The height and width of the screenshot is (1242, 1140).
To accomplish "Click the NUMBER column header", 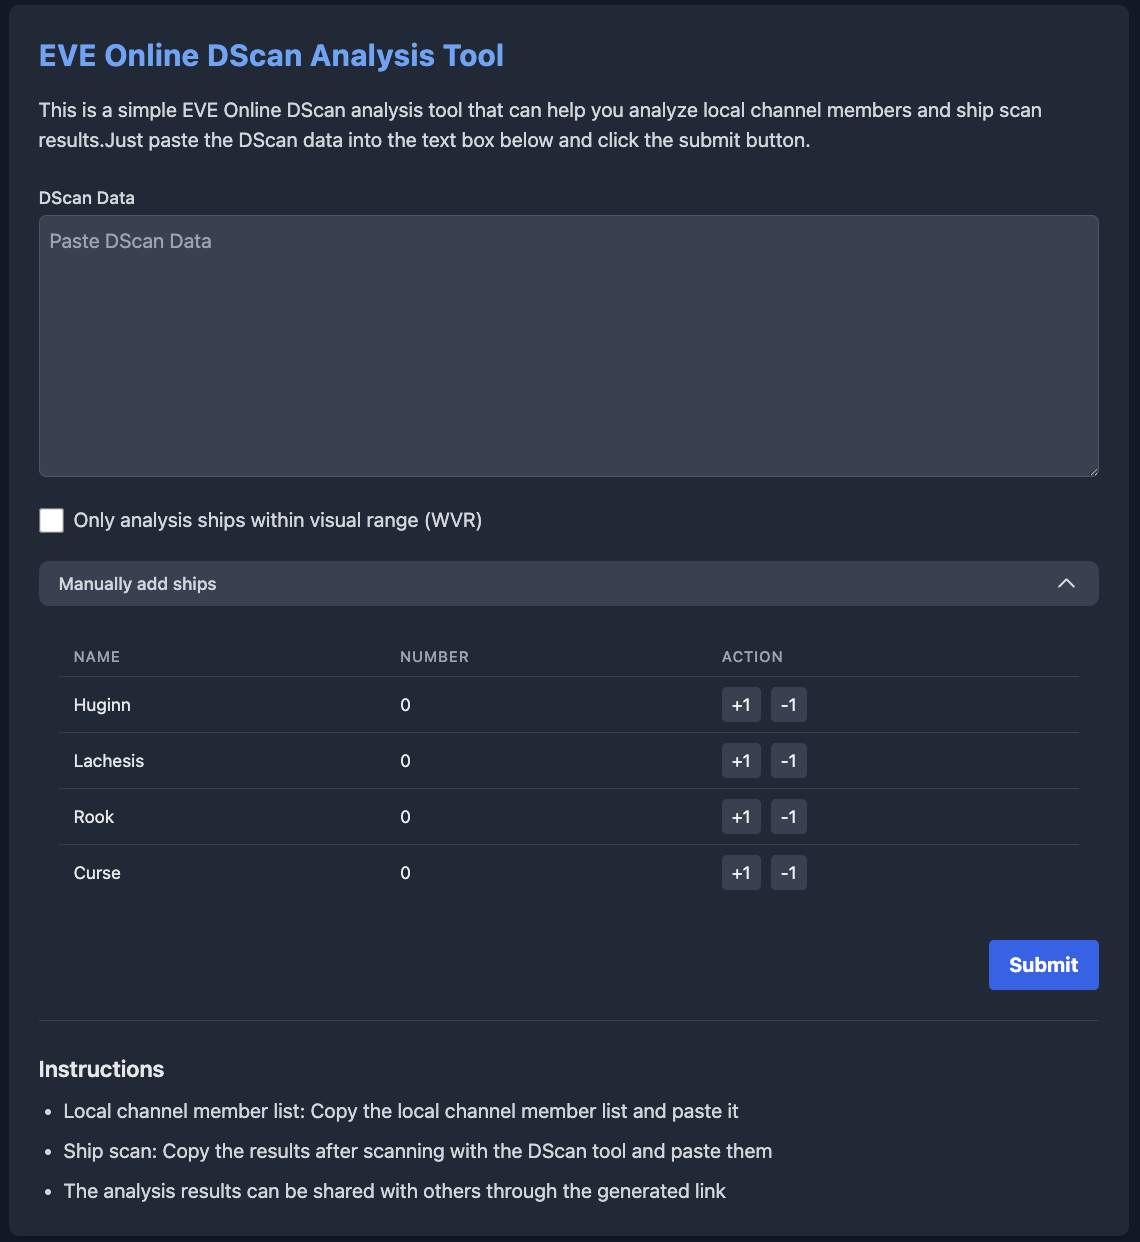I will [434, 657].
